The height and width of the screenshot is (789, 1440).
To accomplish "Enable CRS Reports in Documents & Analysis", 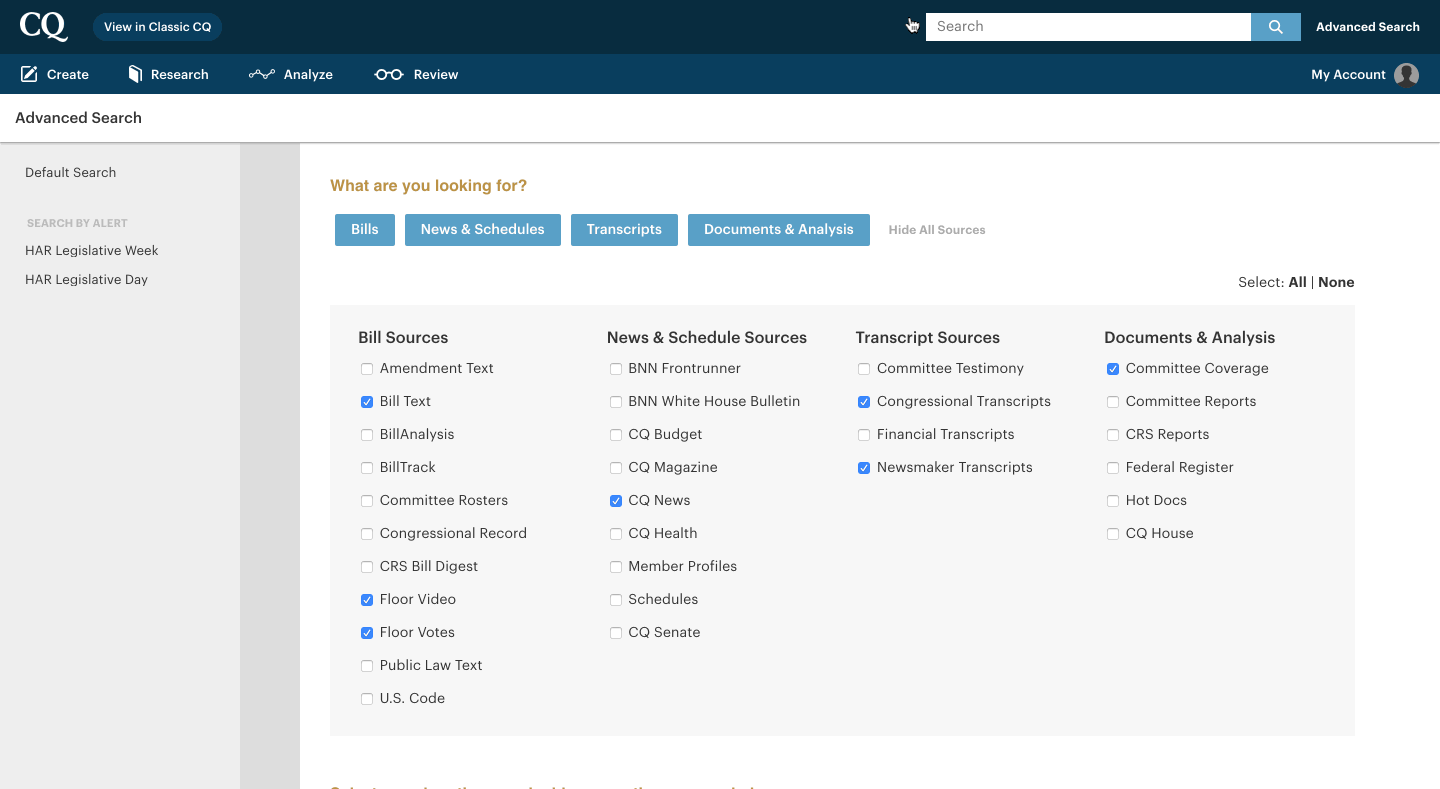I will [1113, 435].
